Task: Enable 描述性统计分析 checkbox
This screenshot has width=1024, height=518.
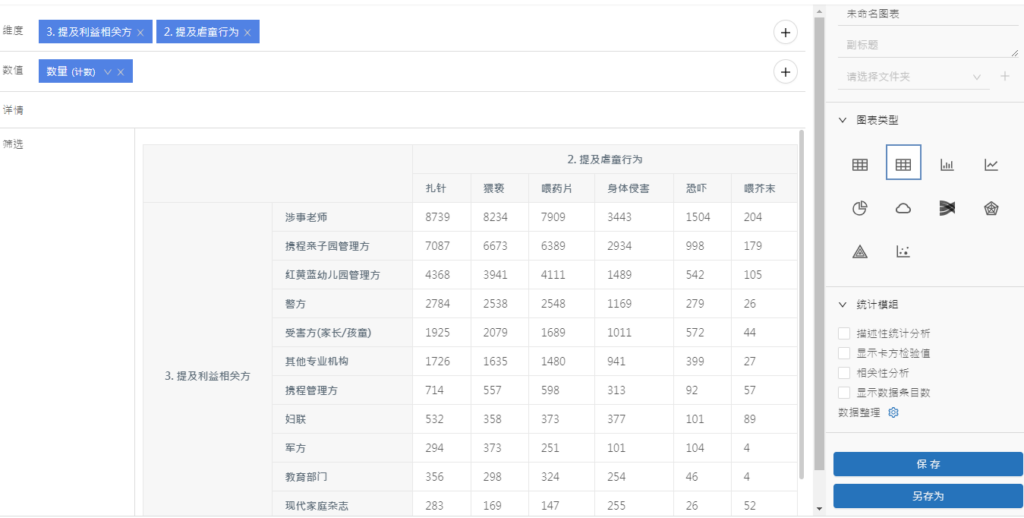Action: 845,333
